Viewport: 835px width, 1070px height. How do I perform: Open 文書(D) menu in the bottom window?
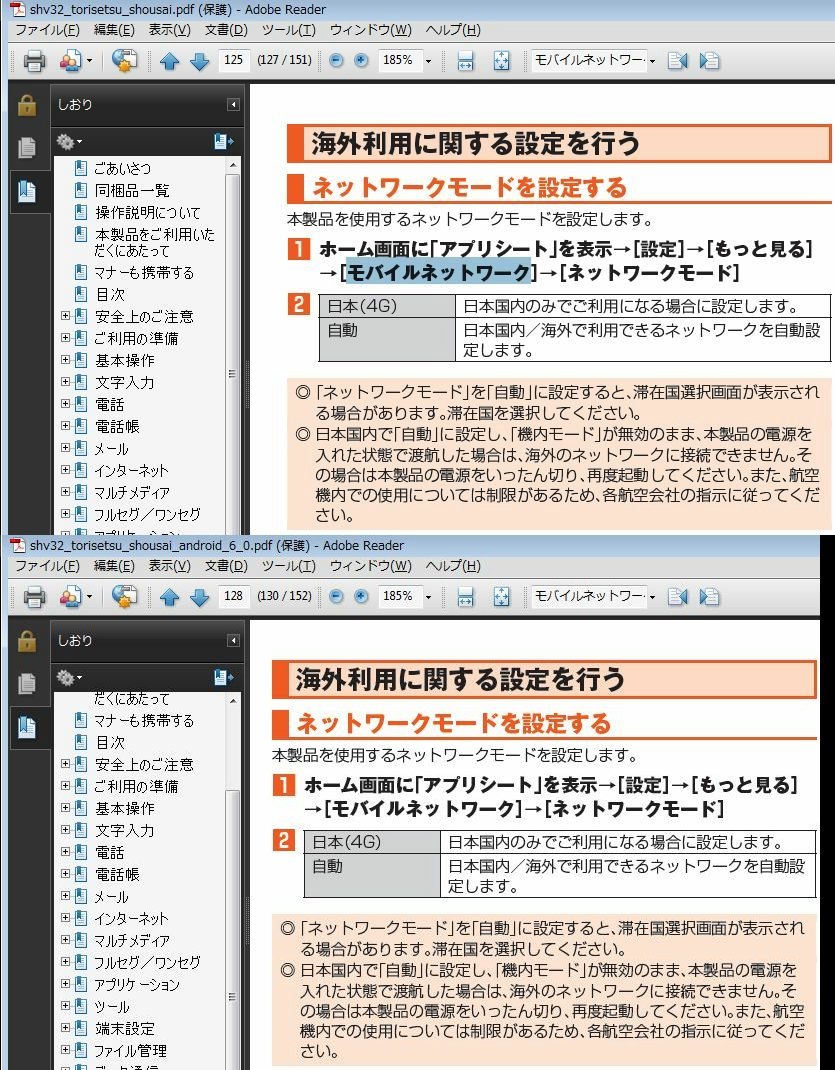click(x=226, y=566)
